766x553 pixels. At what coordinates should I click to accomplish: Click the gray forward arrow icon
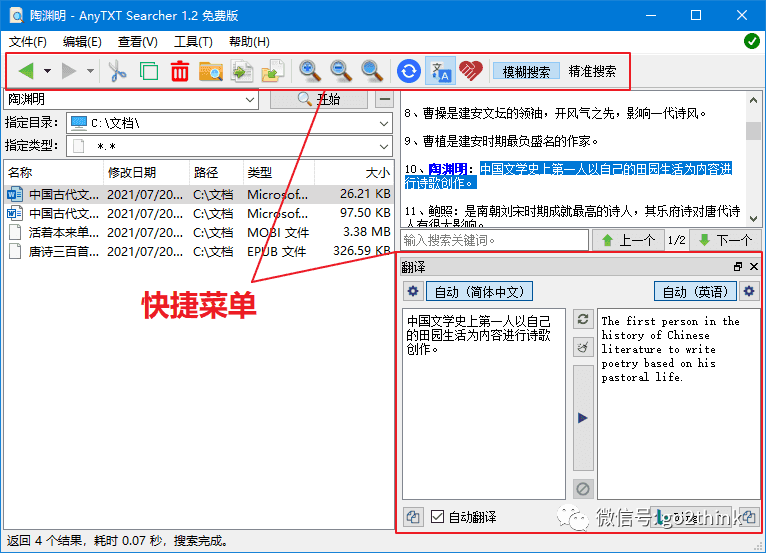point(69,71)
